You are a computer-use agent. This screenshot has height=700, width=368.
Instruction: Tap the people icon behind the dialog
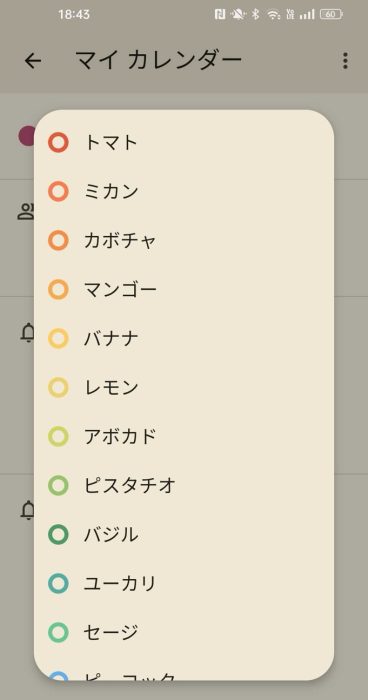pos(26,211)
